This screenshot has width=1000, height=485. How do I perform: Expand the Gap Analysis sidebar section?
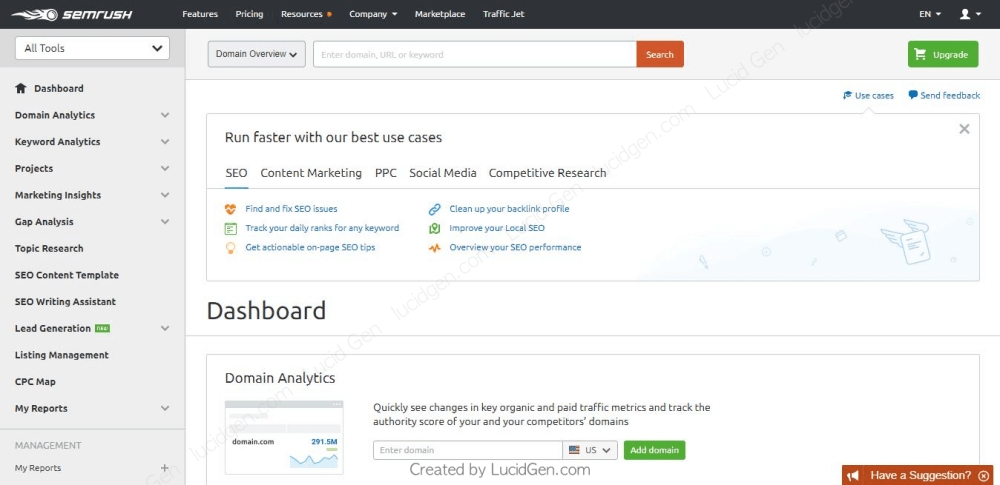click(165, 222)
